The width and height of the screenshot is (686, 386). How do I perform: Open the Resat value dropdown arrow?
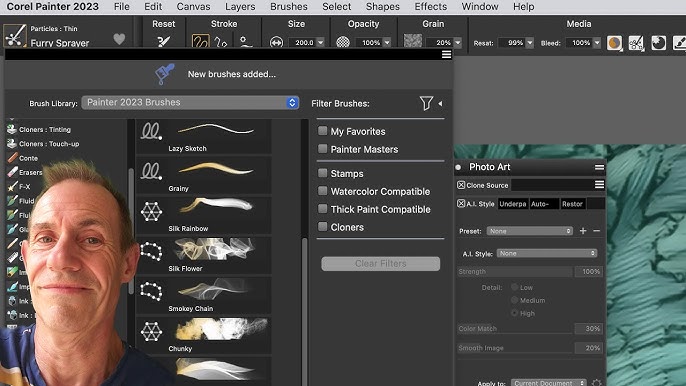pos(530,42)
